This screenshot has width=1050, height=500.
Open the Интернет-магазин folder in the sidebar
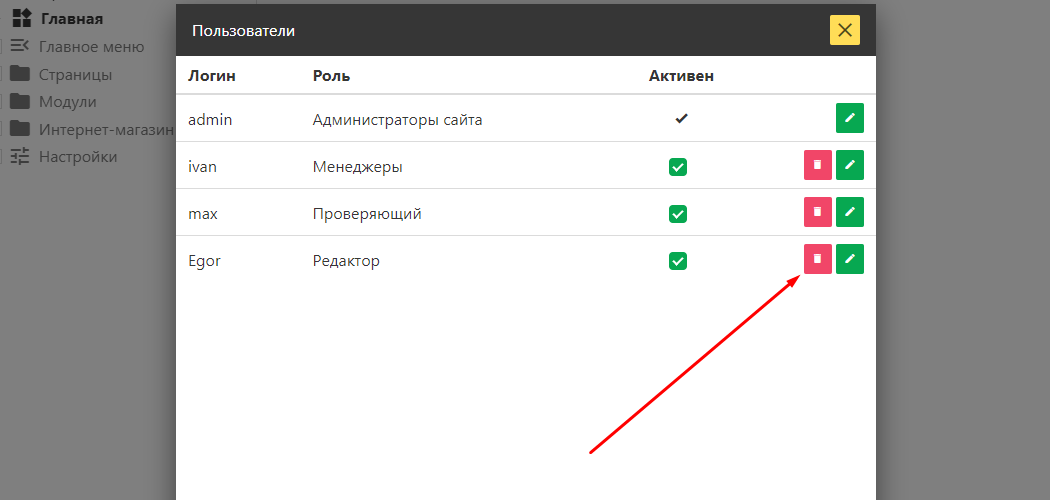click(x=106, y=129)
